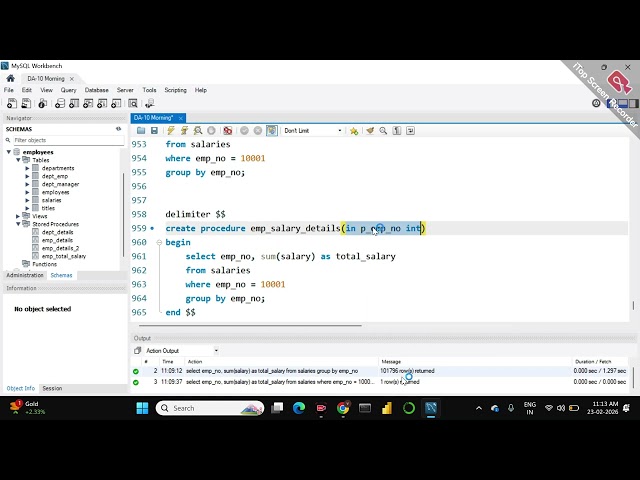
Task: Rollback transaction cross icon
Action: pos(258,131)
